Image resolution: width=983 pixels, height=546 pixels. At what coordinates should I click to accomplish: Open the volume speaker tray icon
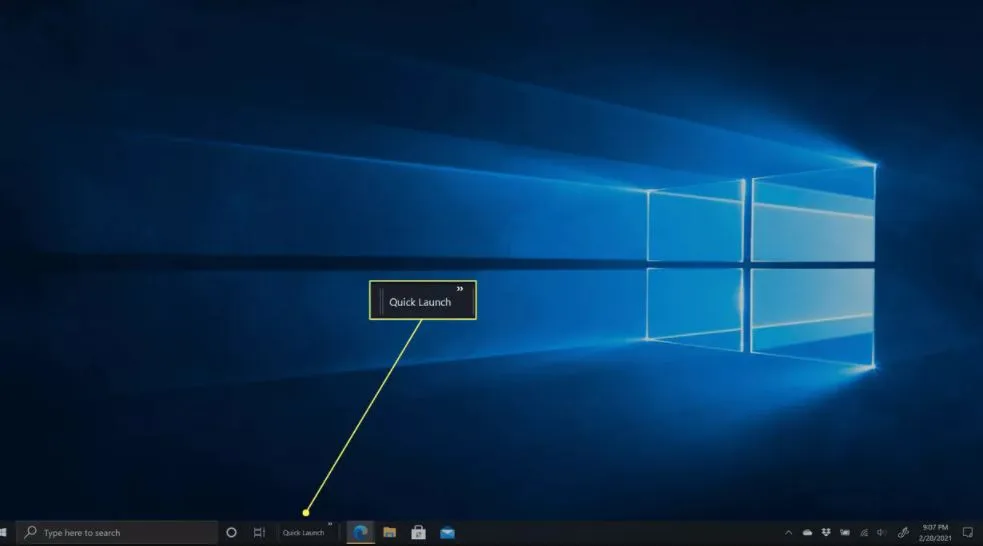[881, 533]
